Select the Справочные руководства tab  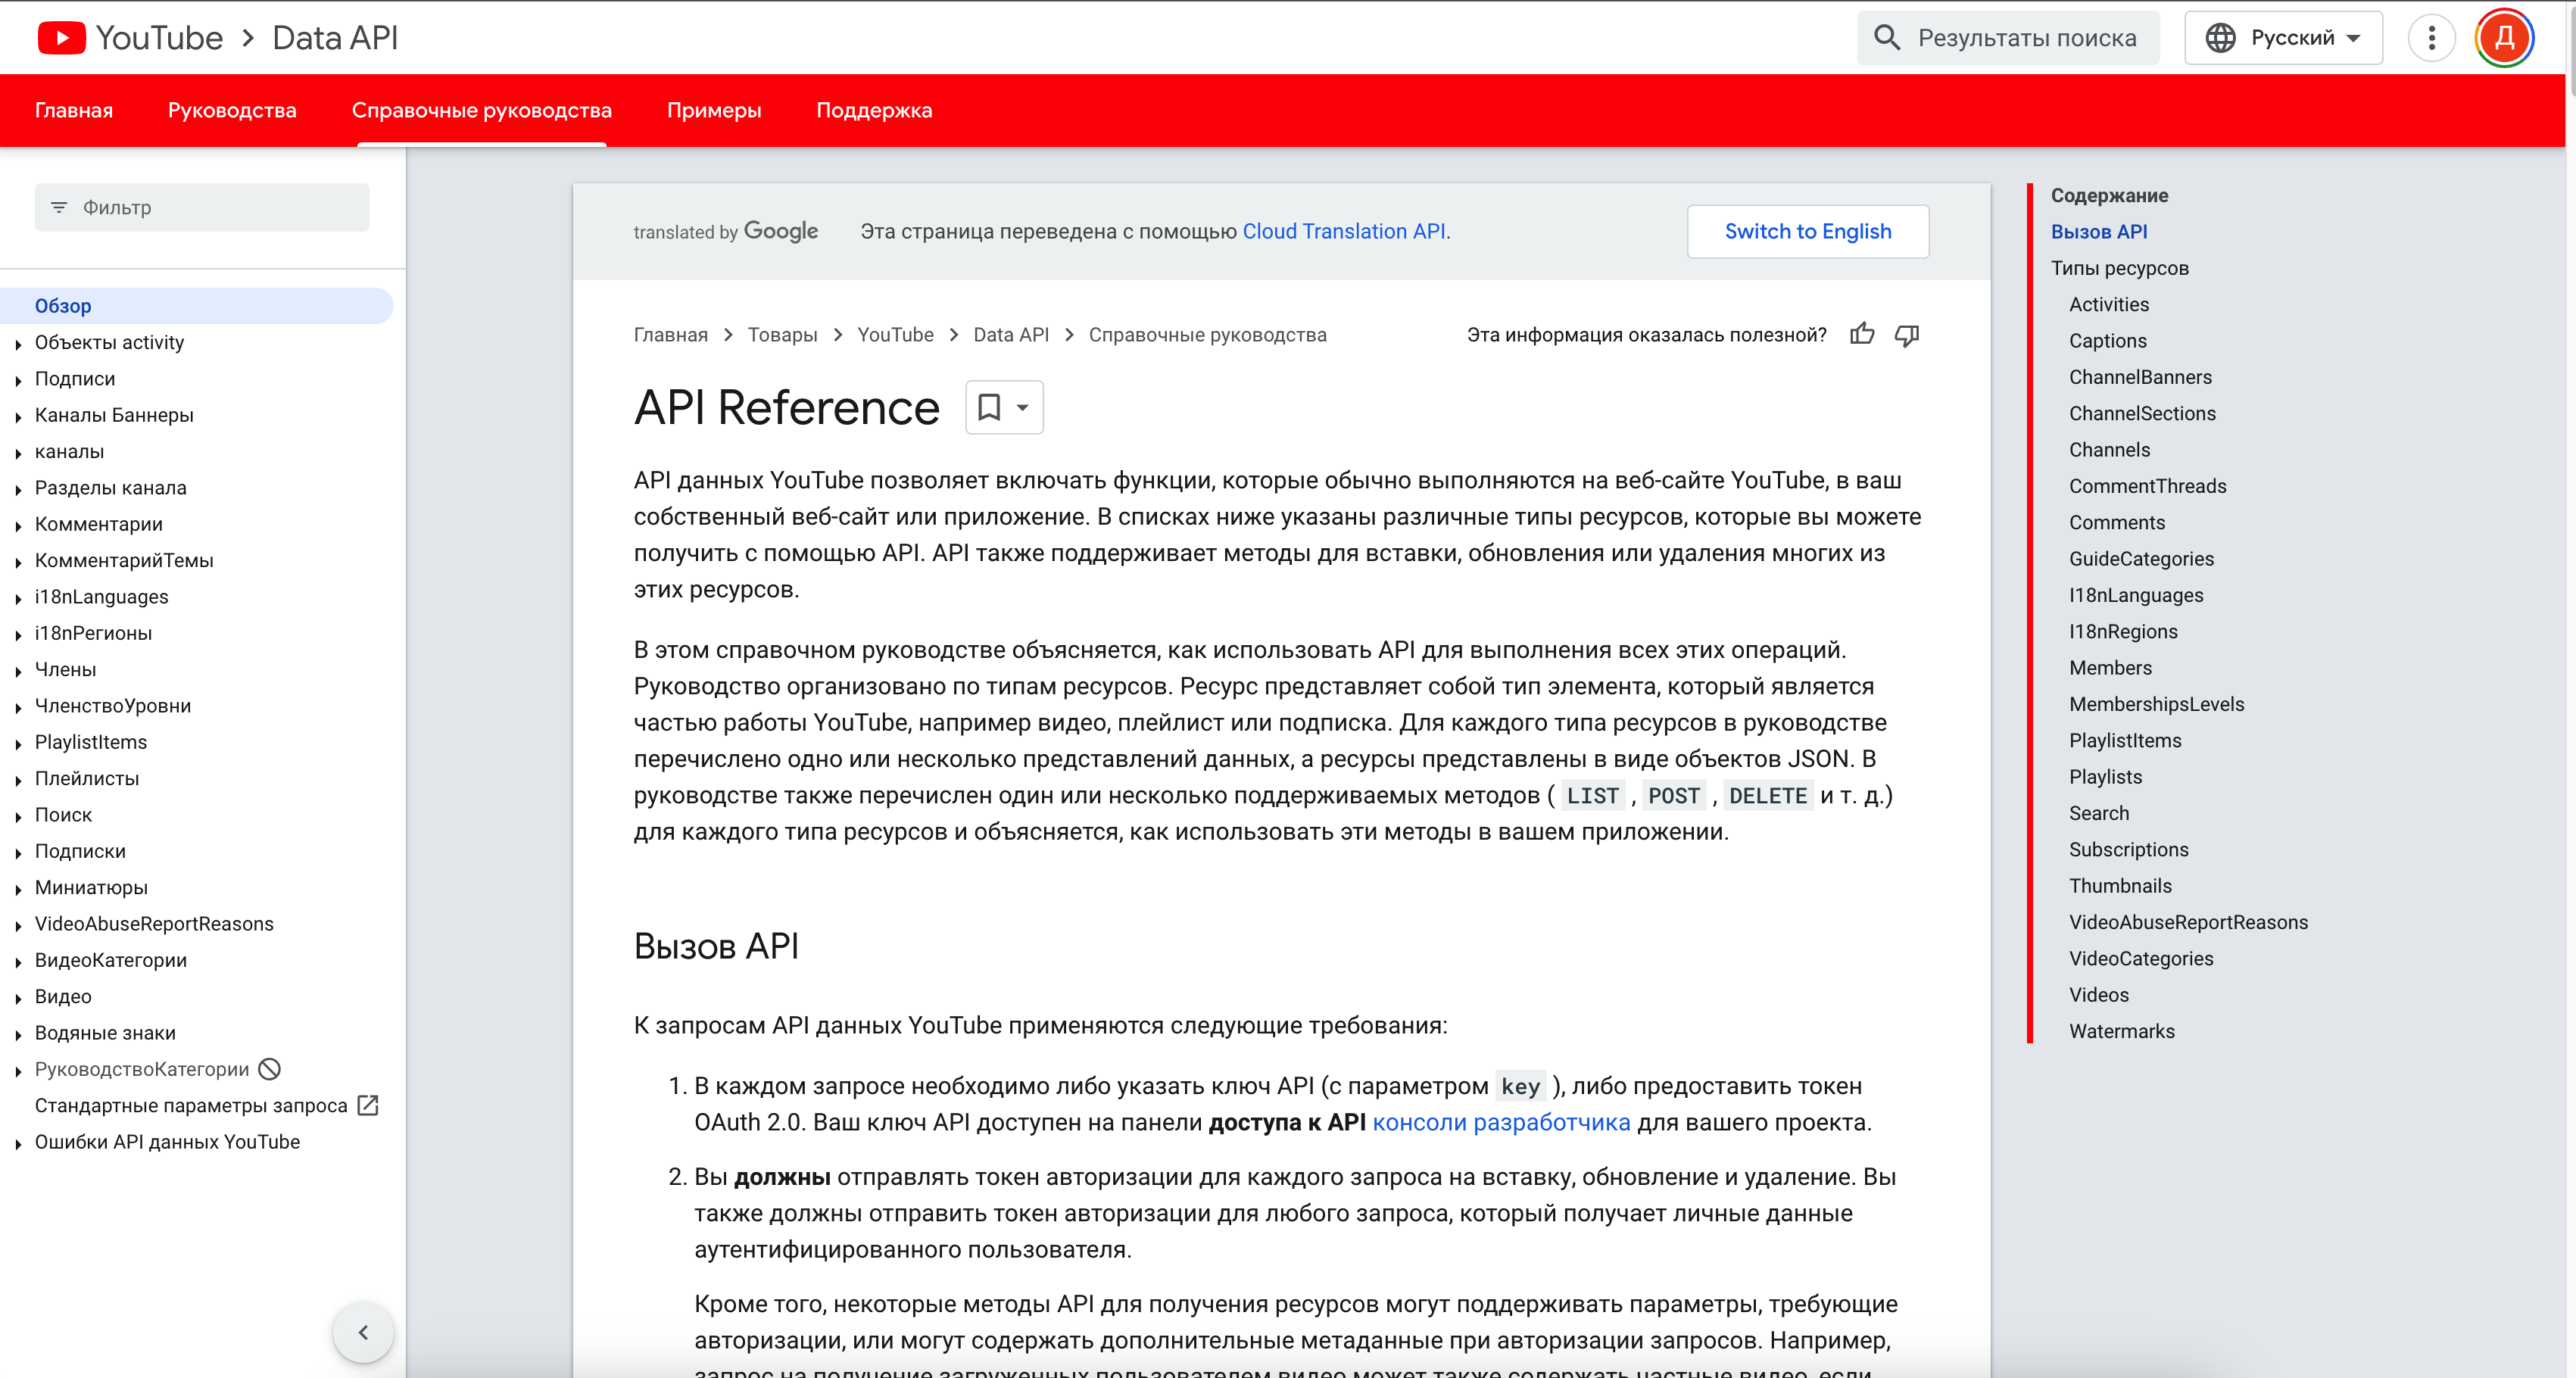482,110
